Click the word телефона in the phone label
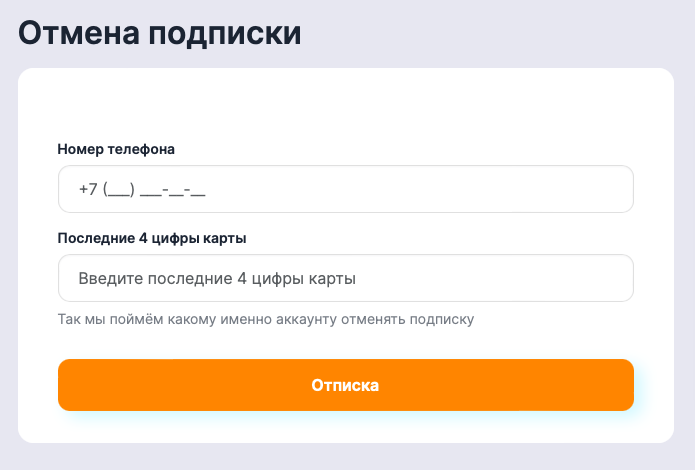The width and height of the screenshot is (695, 470). 142,149
